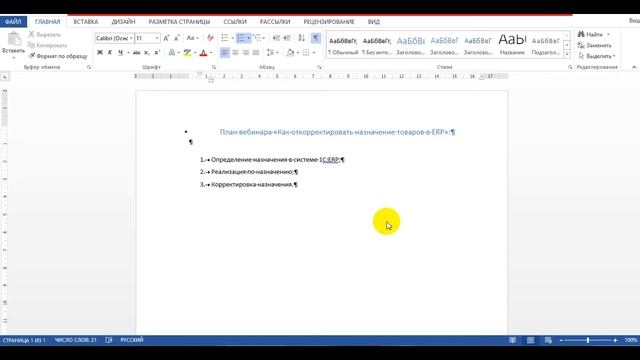
Task: Open the Font (Шрифт) dialog launcher
Action: (213, 67)
